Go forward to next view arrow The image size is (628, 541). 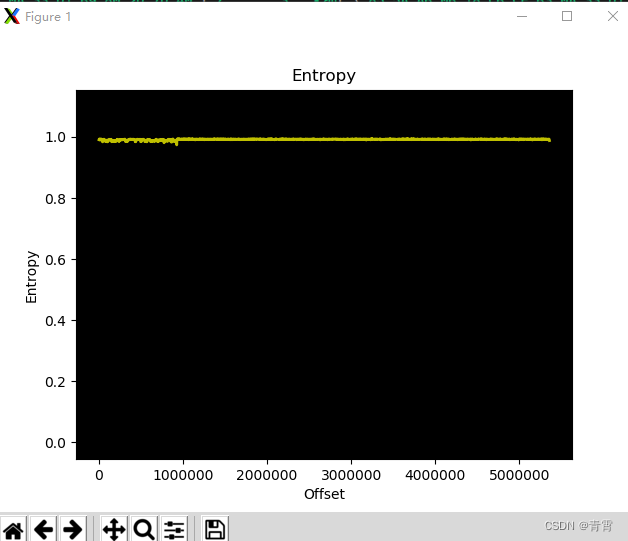(x=73, y=529)
